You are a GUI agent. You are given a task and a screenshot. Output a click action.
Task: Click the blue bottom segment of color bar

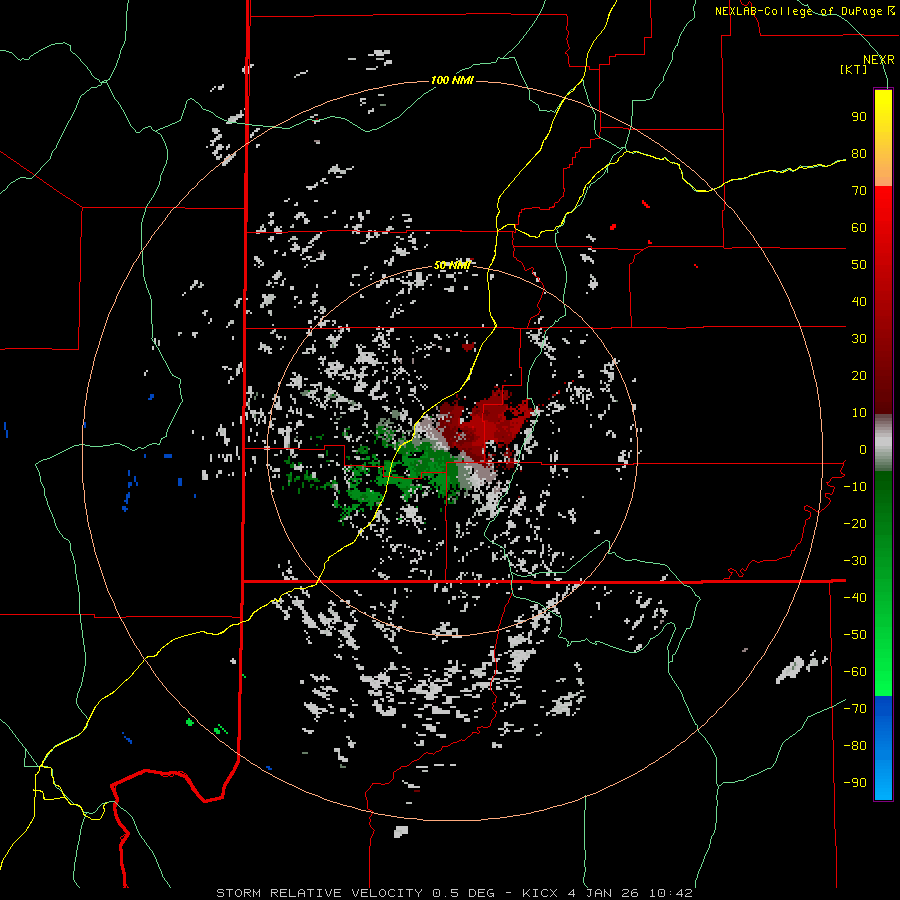[x=883, y=748]
